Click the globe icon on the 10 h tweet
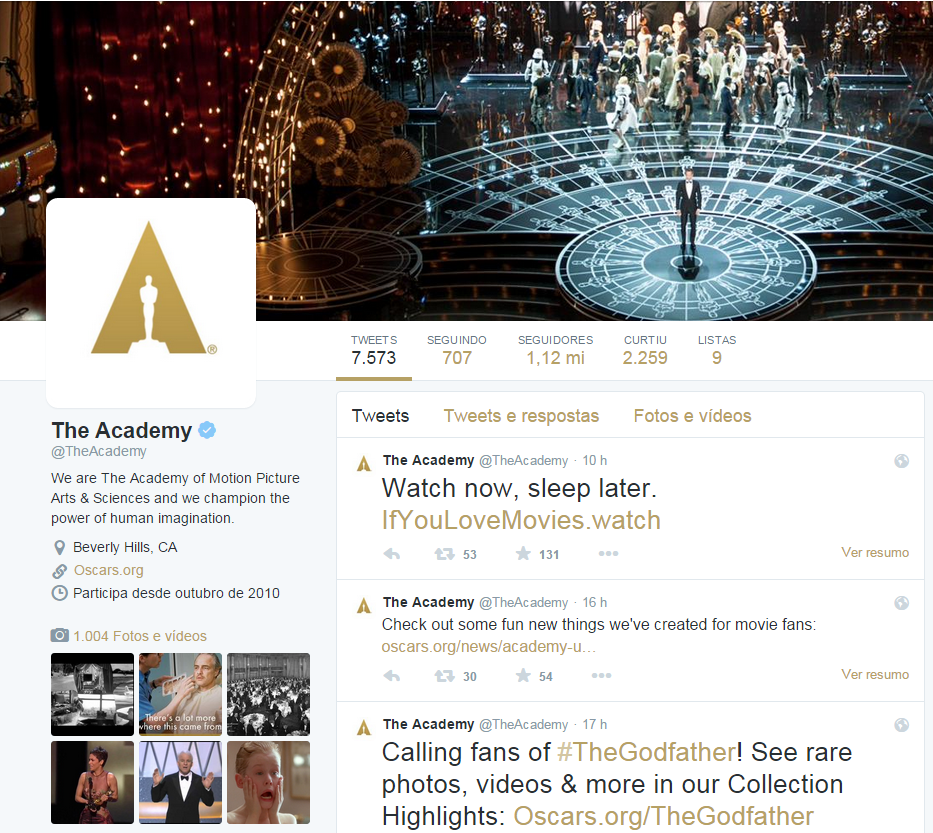Viewport: 933px width, 833px height. tap(901, 461)
